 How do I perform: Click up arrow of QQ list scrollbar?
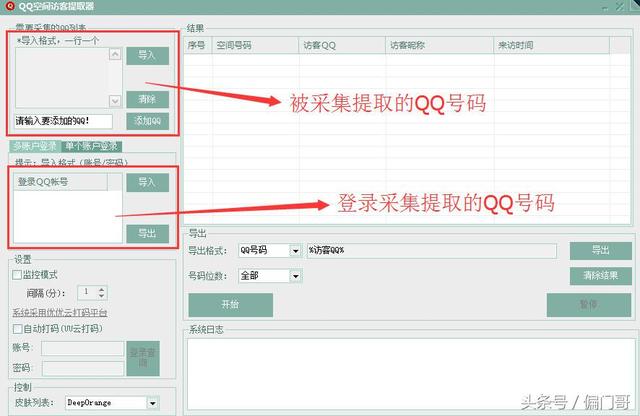coord(115,54)
